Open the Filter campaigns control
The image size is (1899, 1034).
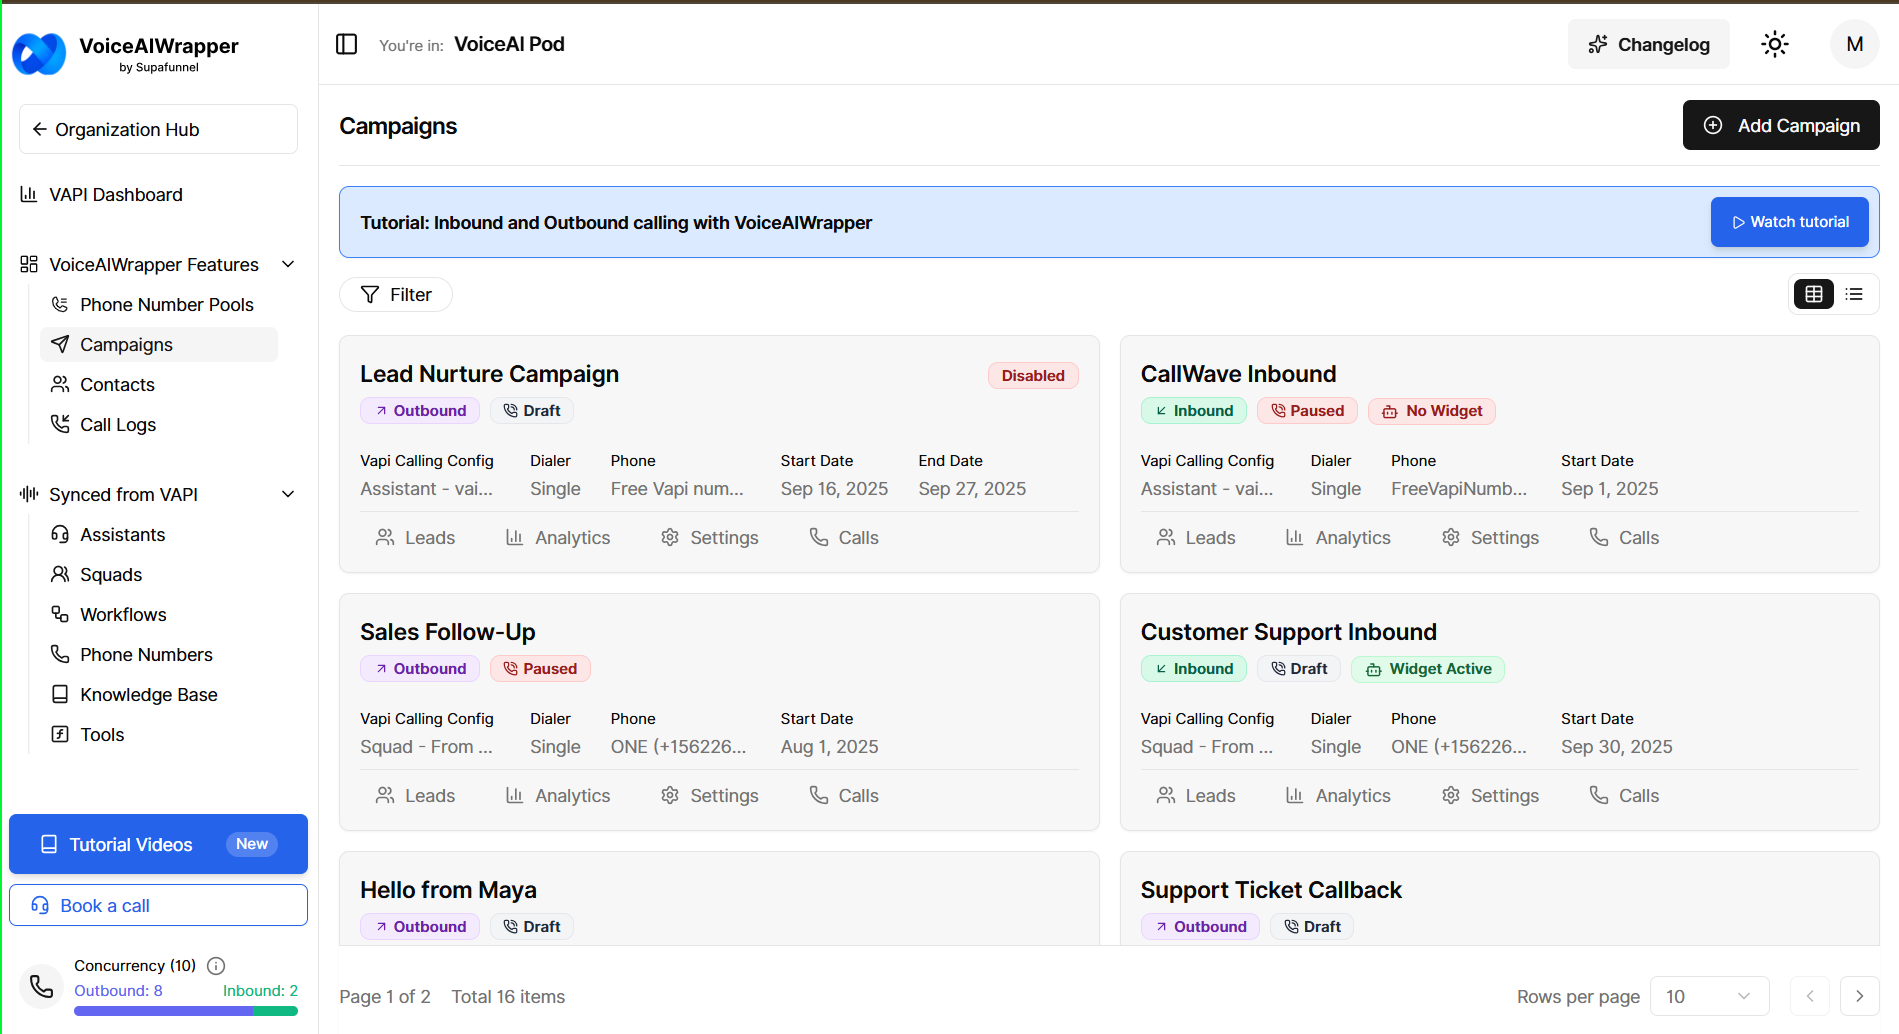coord(396,294)
